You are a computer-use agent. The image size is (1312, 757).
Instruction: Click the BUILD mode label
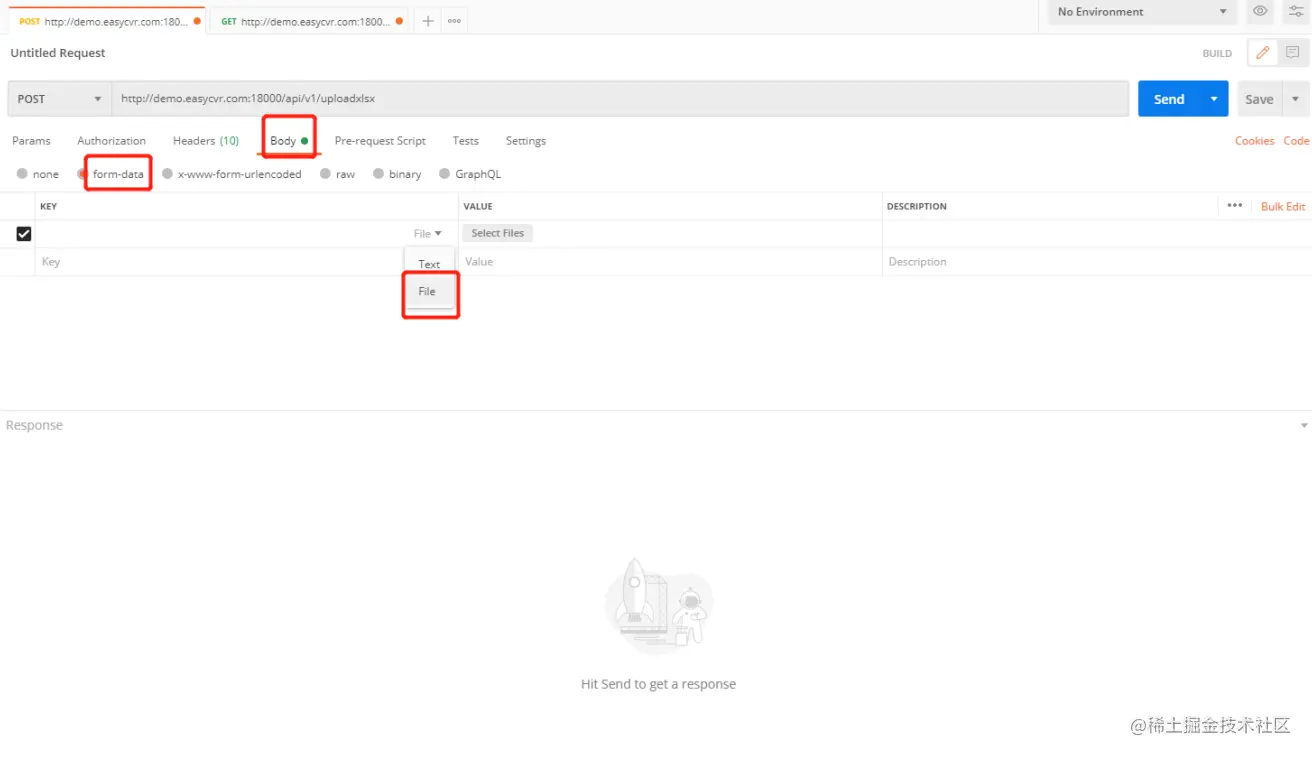tap(1217, 54)
